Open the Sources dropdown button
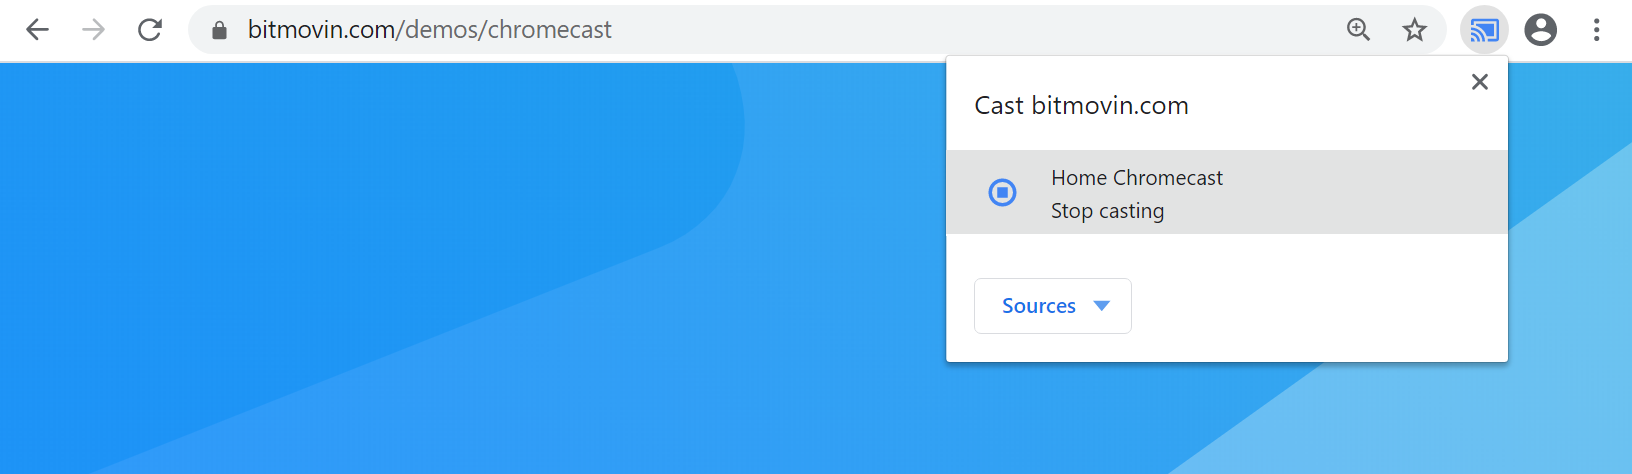1632x474 pixels. (1053, 306)
